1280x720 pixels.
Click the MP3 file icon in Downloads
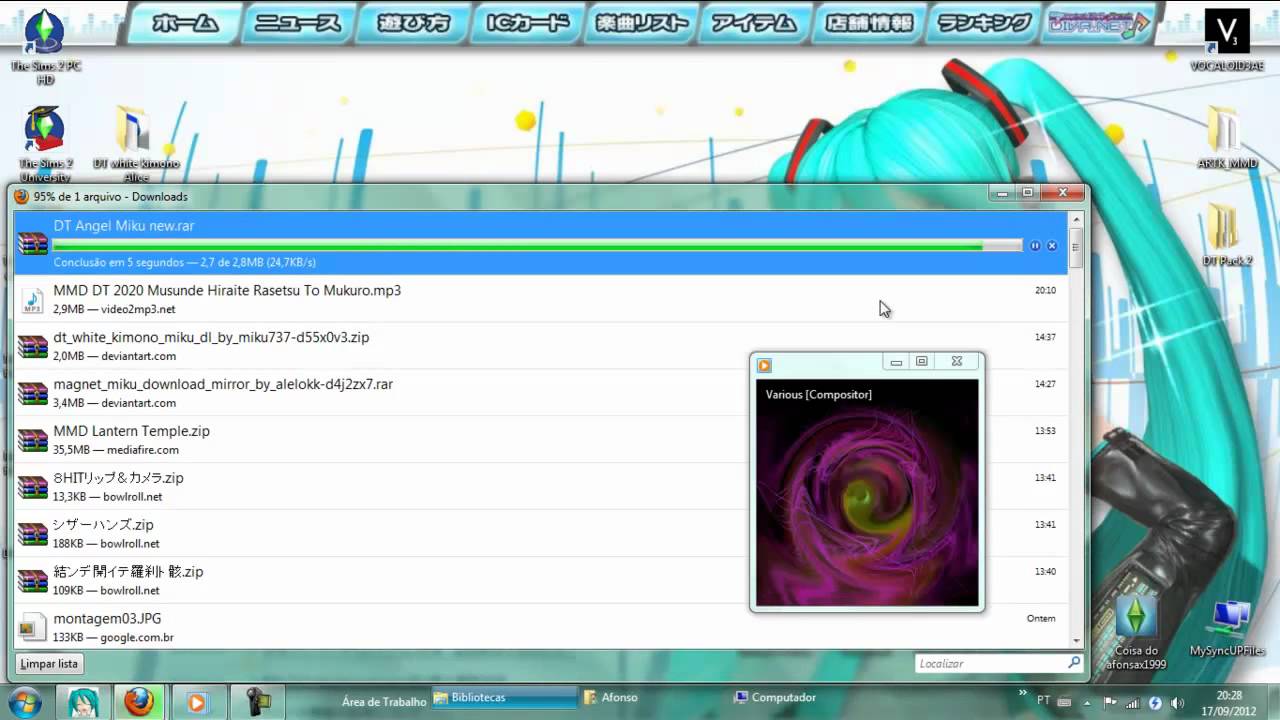pos(33,300)
